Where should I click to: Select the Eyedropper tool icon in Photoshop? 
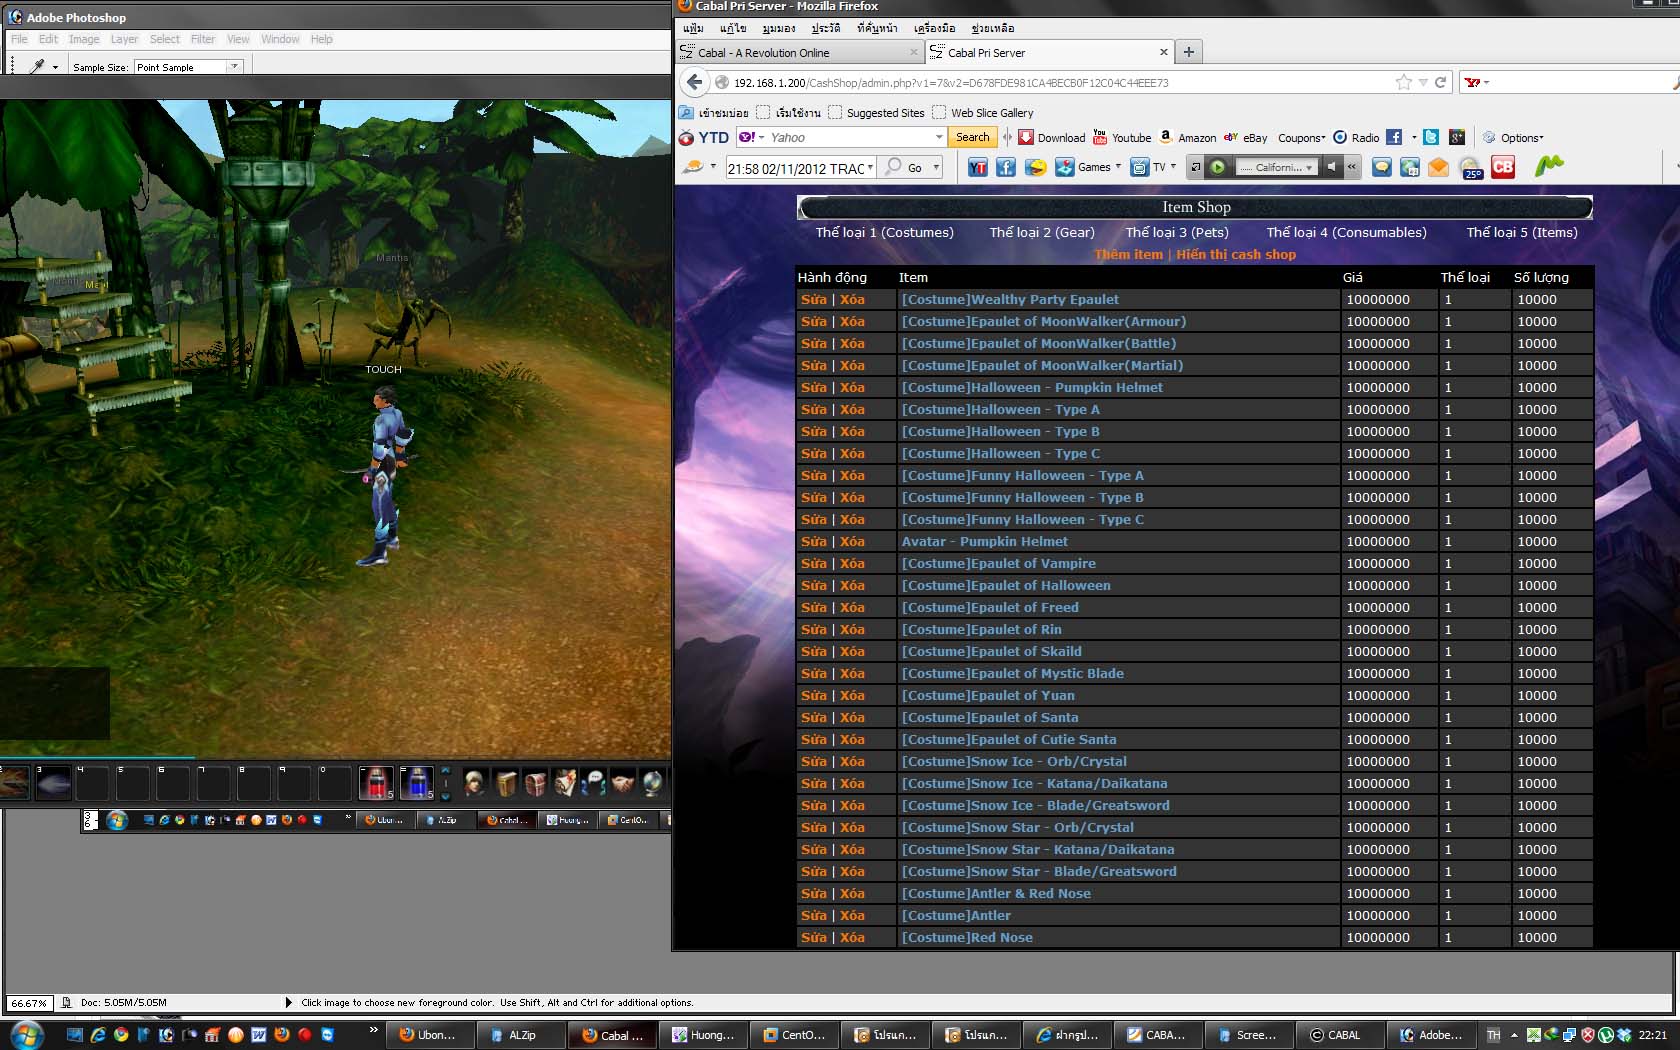37,67
